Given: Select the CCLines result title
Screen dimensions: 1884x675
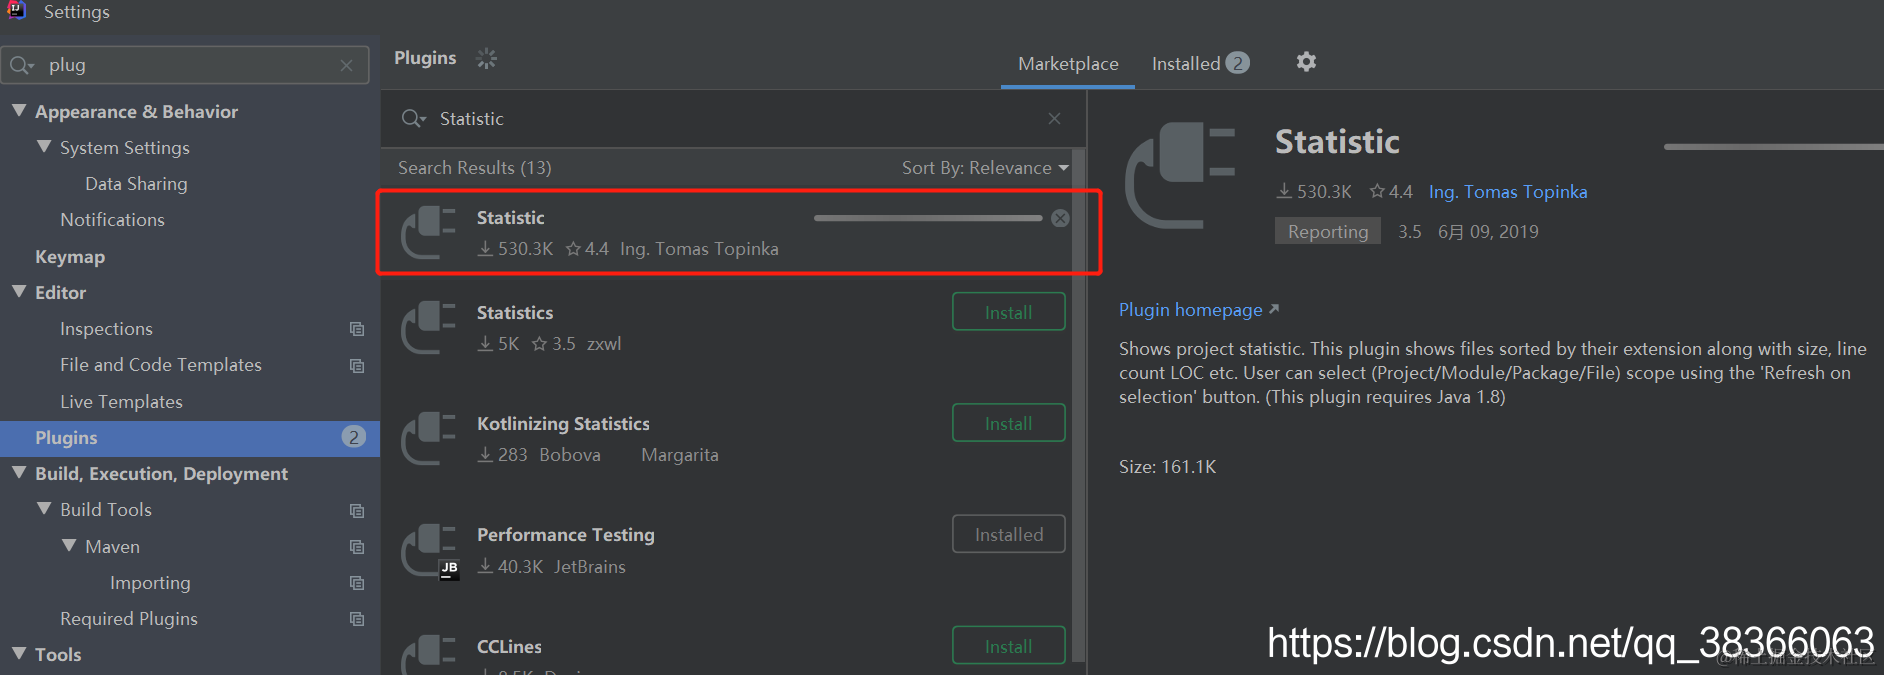Looking at the screenshot, I should coord(509,647).
